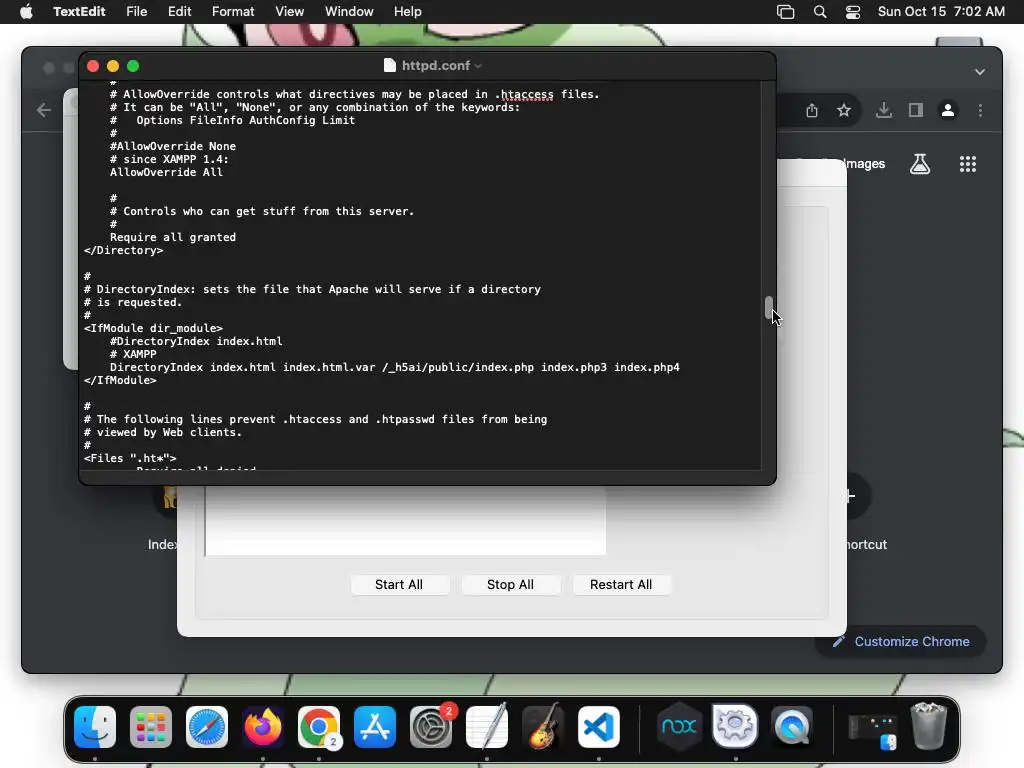Open Launchpad from the Dock

[151, 727]
